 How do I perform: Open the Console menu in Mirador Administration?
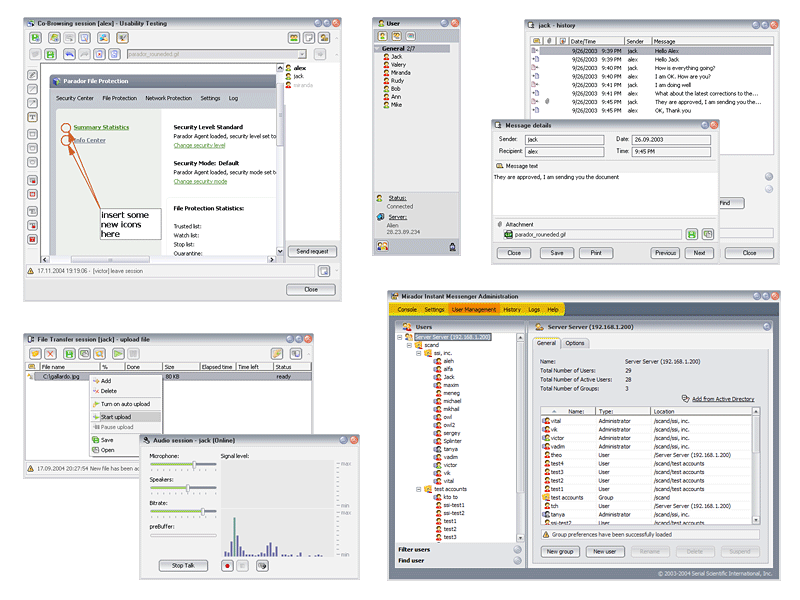pos(407,308)
